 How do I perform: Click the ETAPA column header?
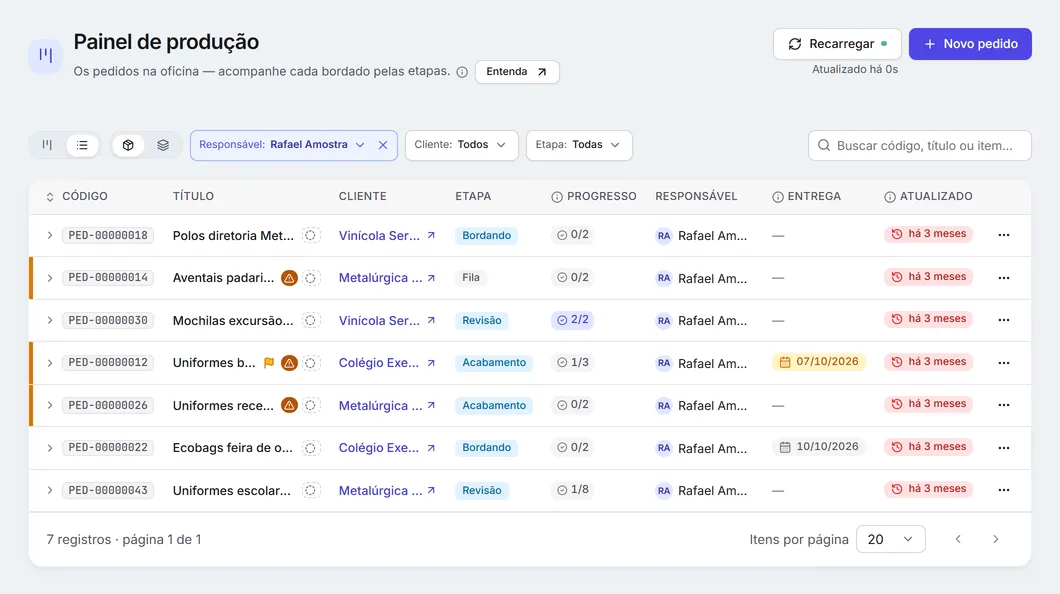click(x=473, y=197)
